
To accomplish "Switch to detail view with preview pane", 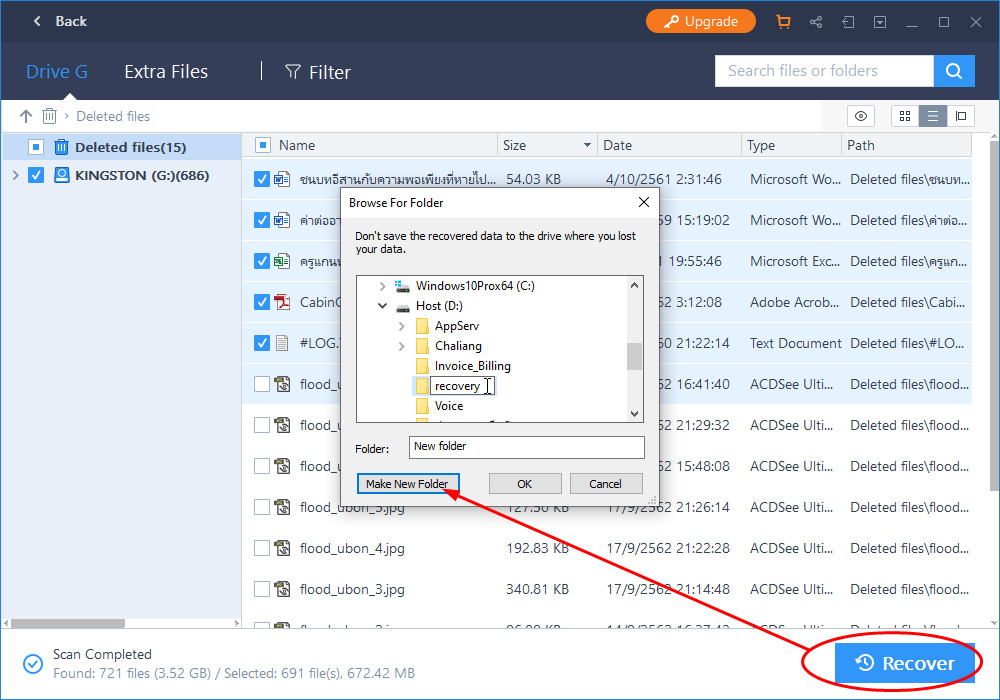I will coord(961,116).
